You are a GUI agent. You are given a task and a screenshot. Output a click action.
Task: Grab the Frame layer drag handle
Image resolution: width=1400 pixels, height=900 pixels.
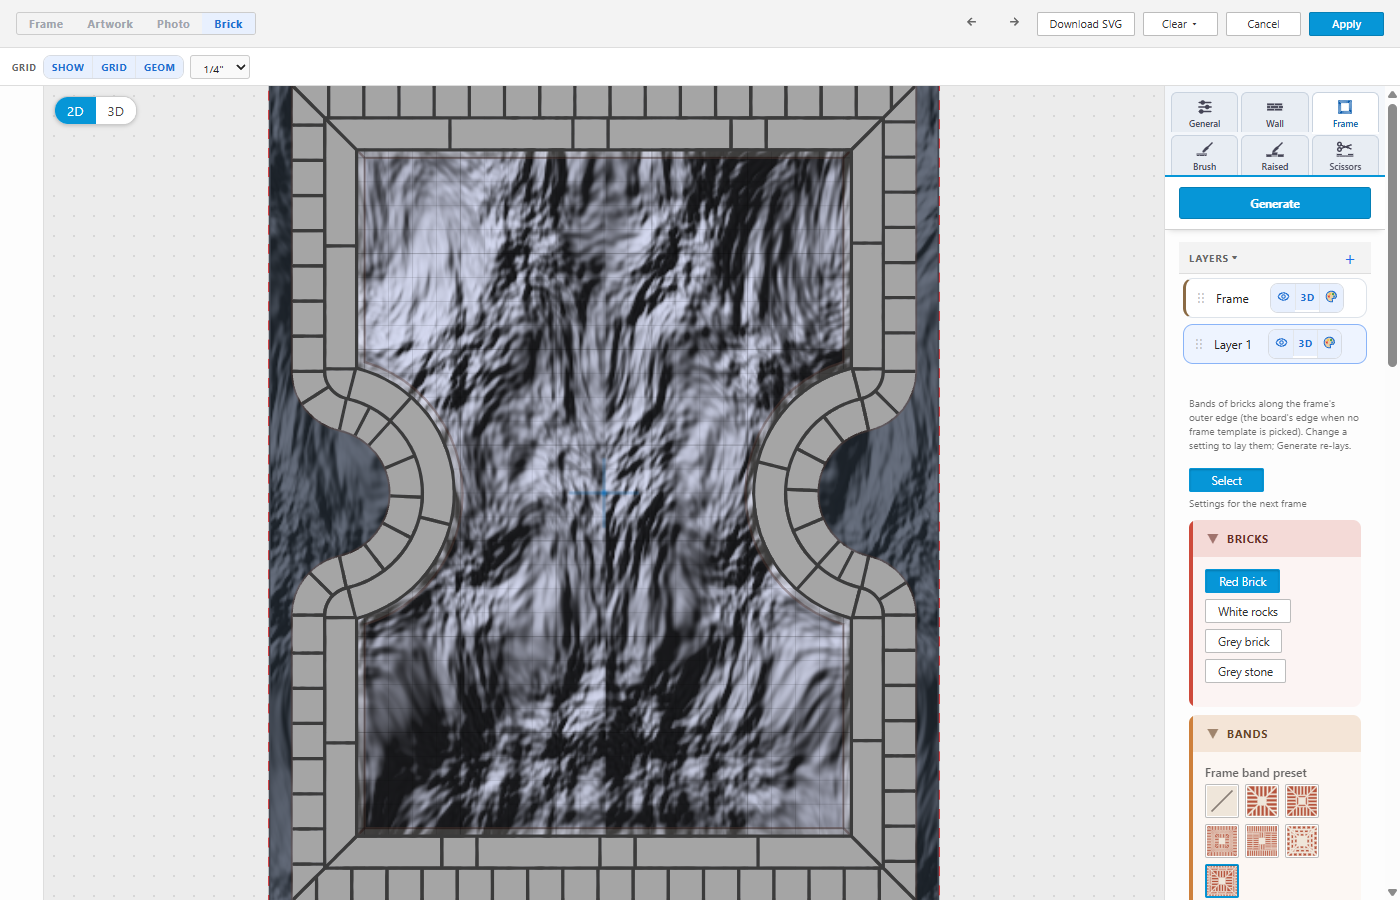point(1201,298)
